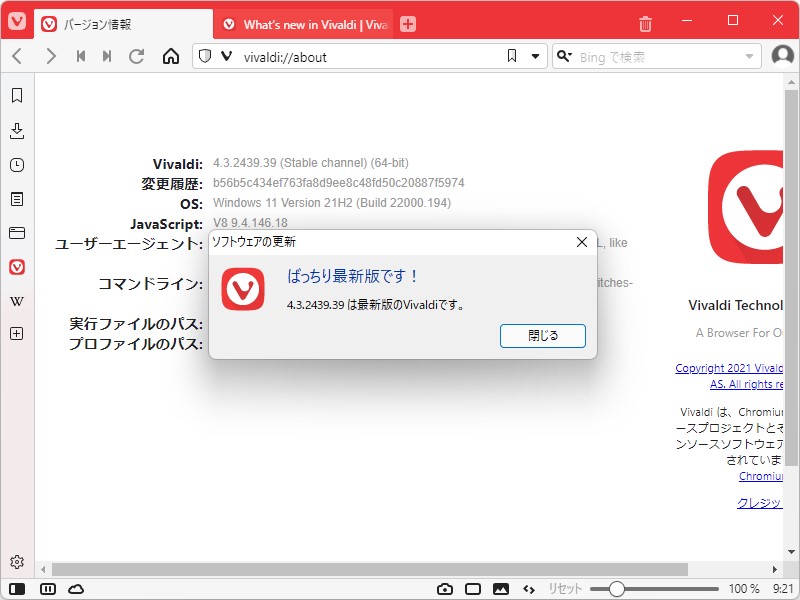Expand the search field dropdown arrow

(747, 57)
